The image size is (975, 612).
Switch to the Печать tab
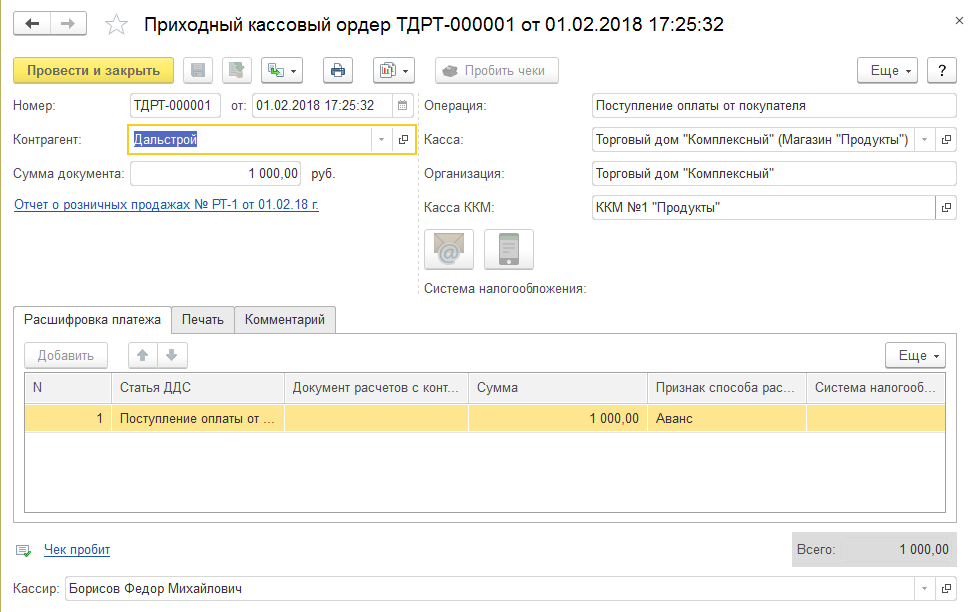tap(203, 320)
